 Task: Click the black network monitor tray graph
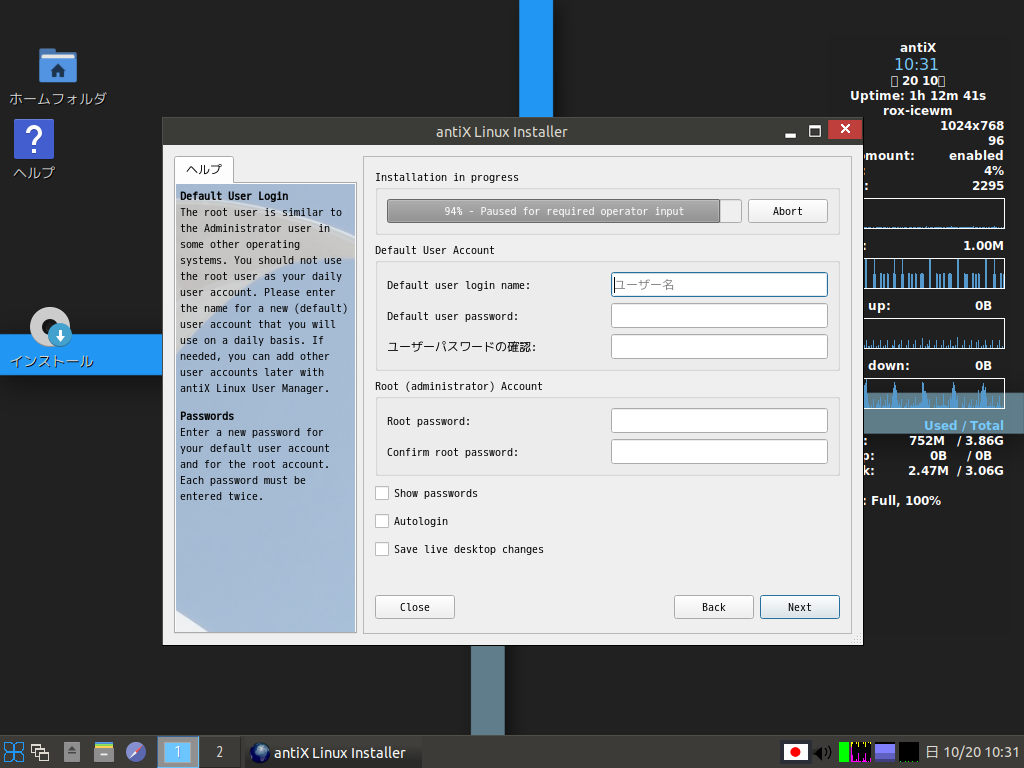click(909, 752)
